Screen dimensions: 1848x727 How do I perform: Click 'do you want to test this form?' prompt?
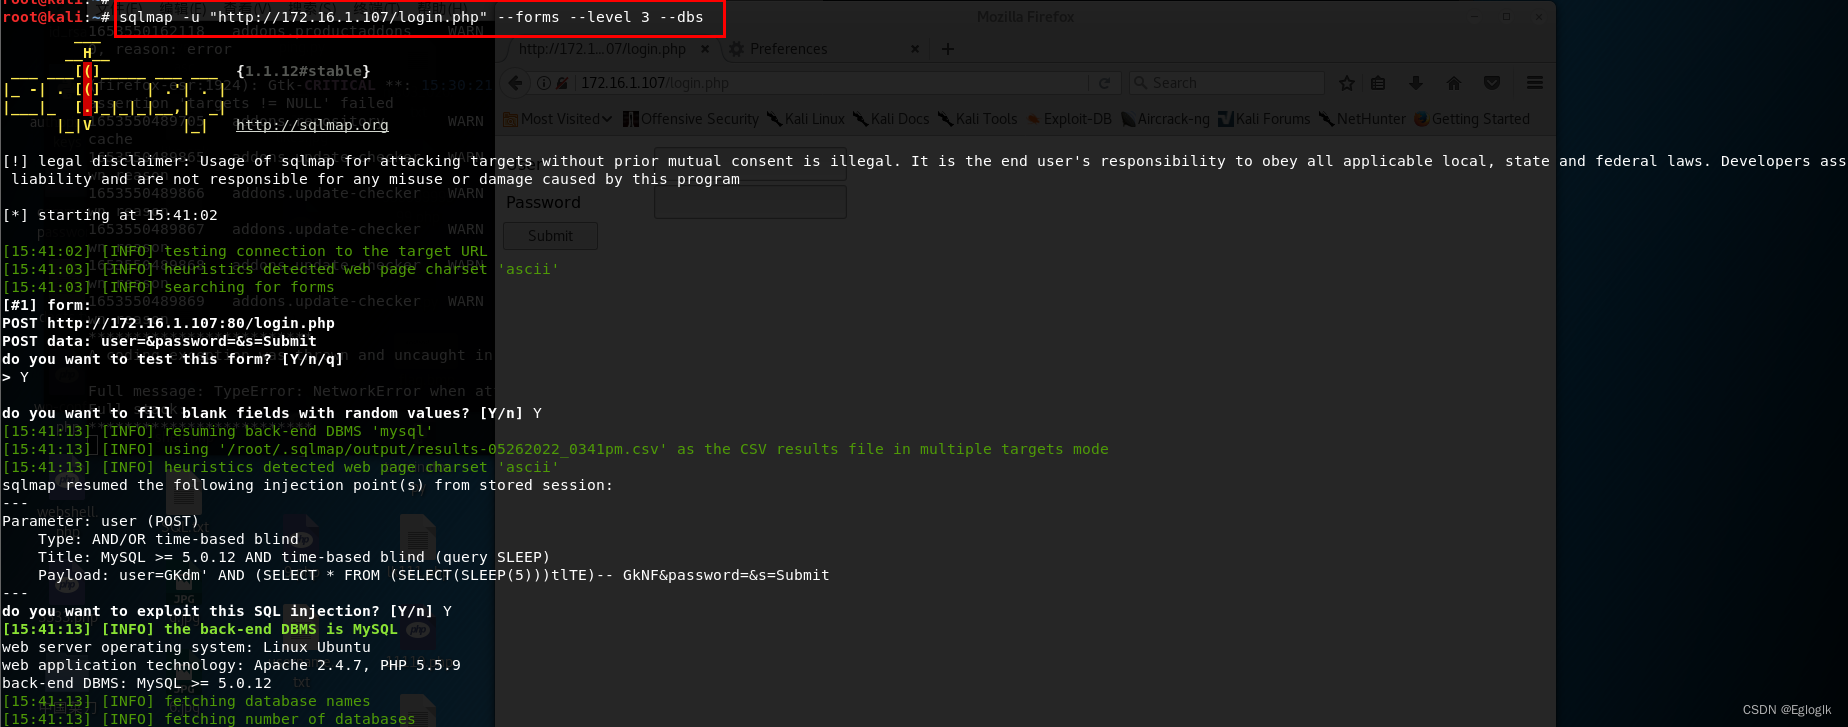[x=173, y=359]
